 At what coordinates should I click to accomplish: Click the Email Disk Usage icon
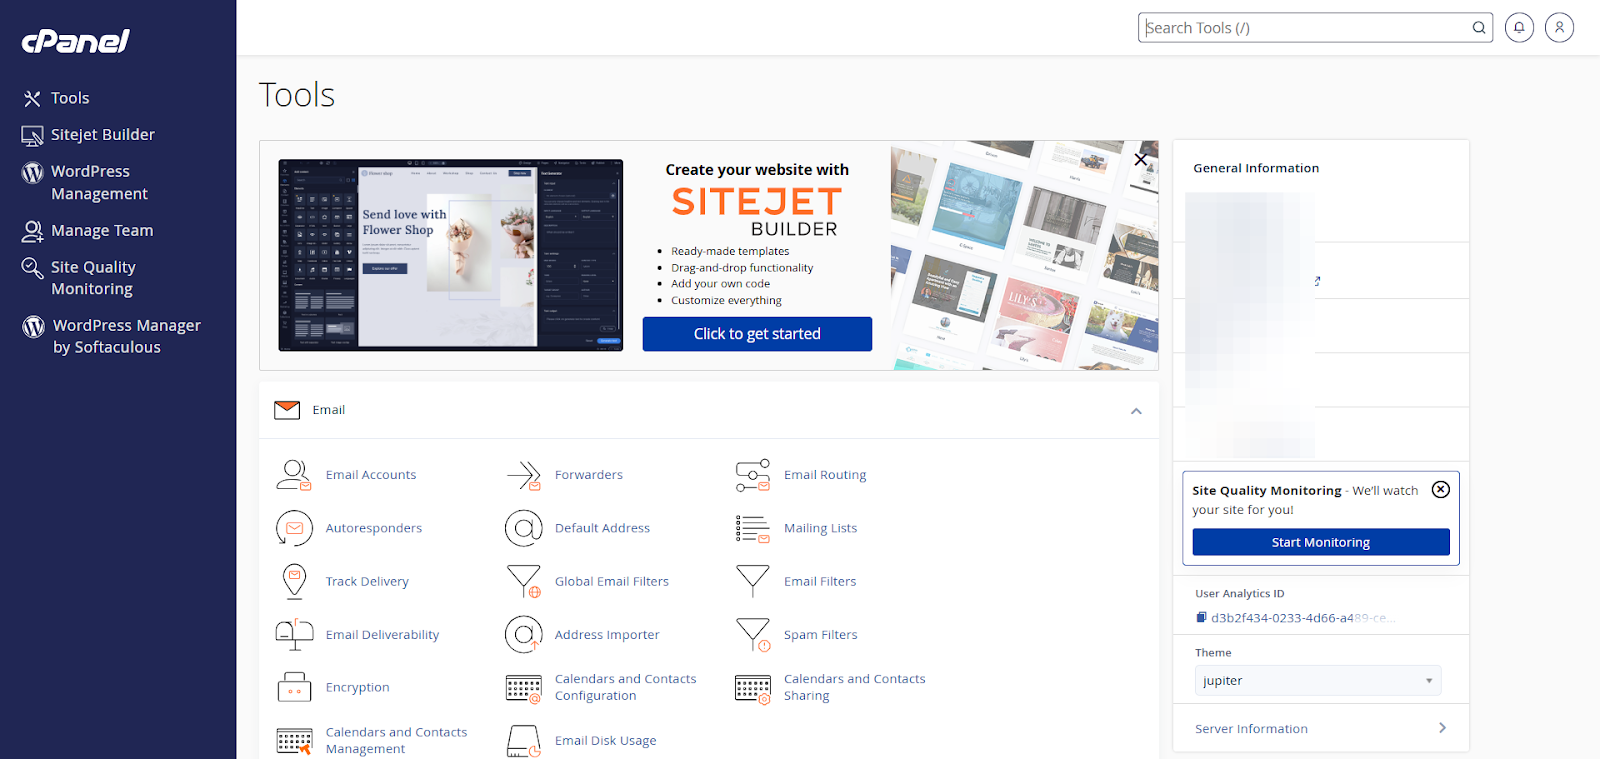(x=523, y=741)
